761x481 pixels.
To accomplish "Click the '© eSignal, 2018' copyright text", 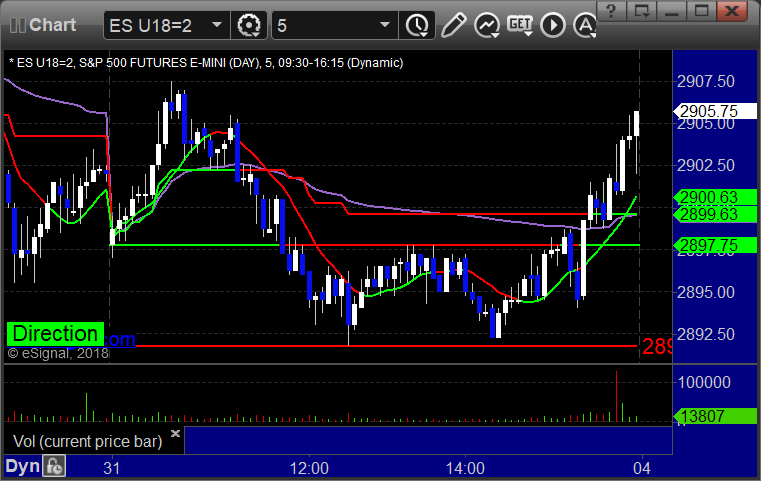I will click(x=58, y=353).
